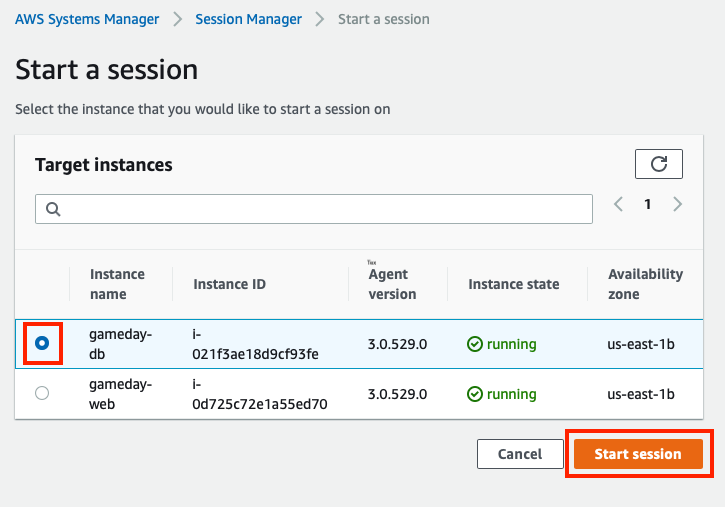Go to next page arrow

tap(677, 204)
